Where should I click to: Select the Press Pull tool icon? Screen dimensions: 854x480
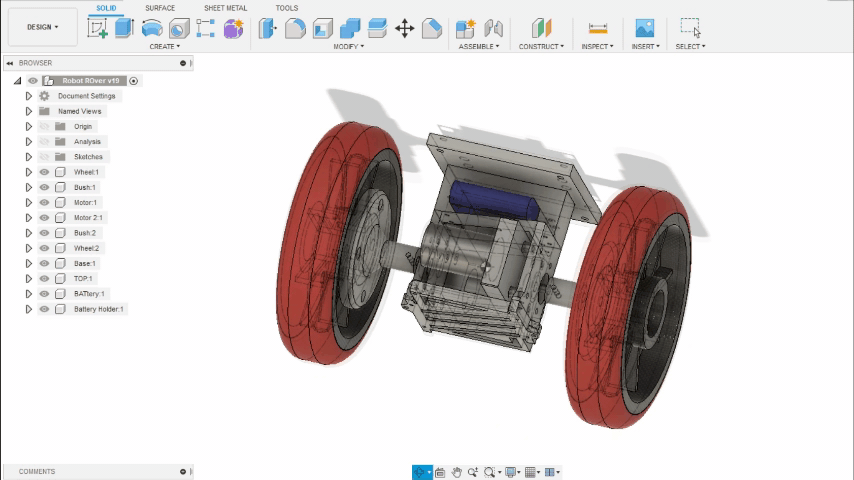[268, 28]
